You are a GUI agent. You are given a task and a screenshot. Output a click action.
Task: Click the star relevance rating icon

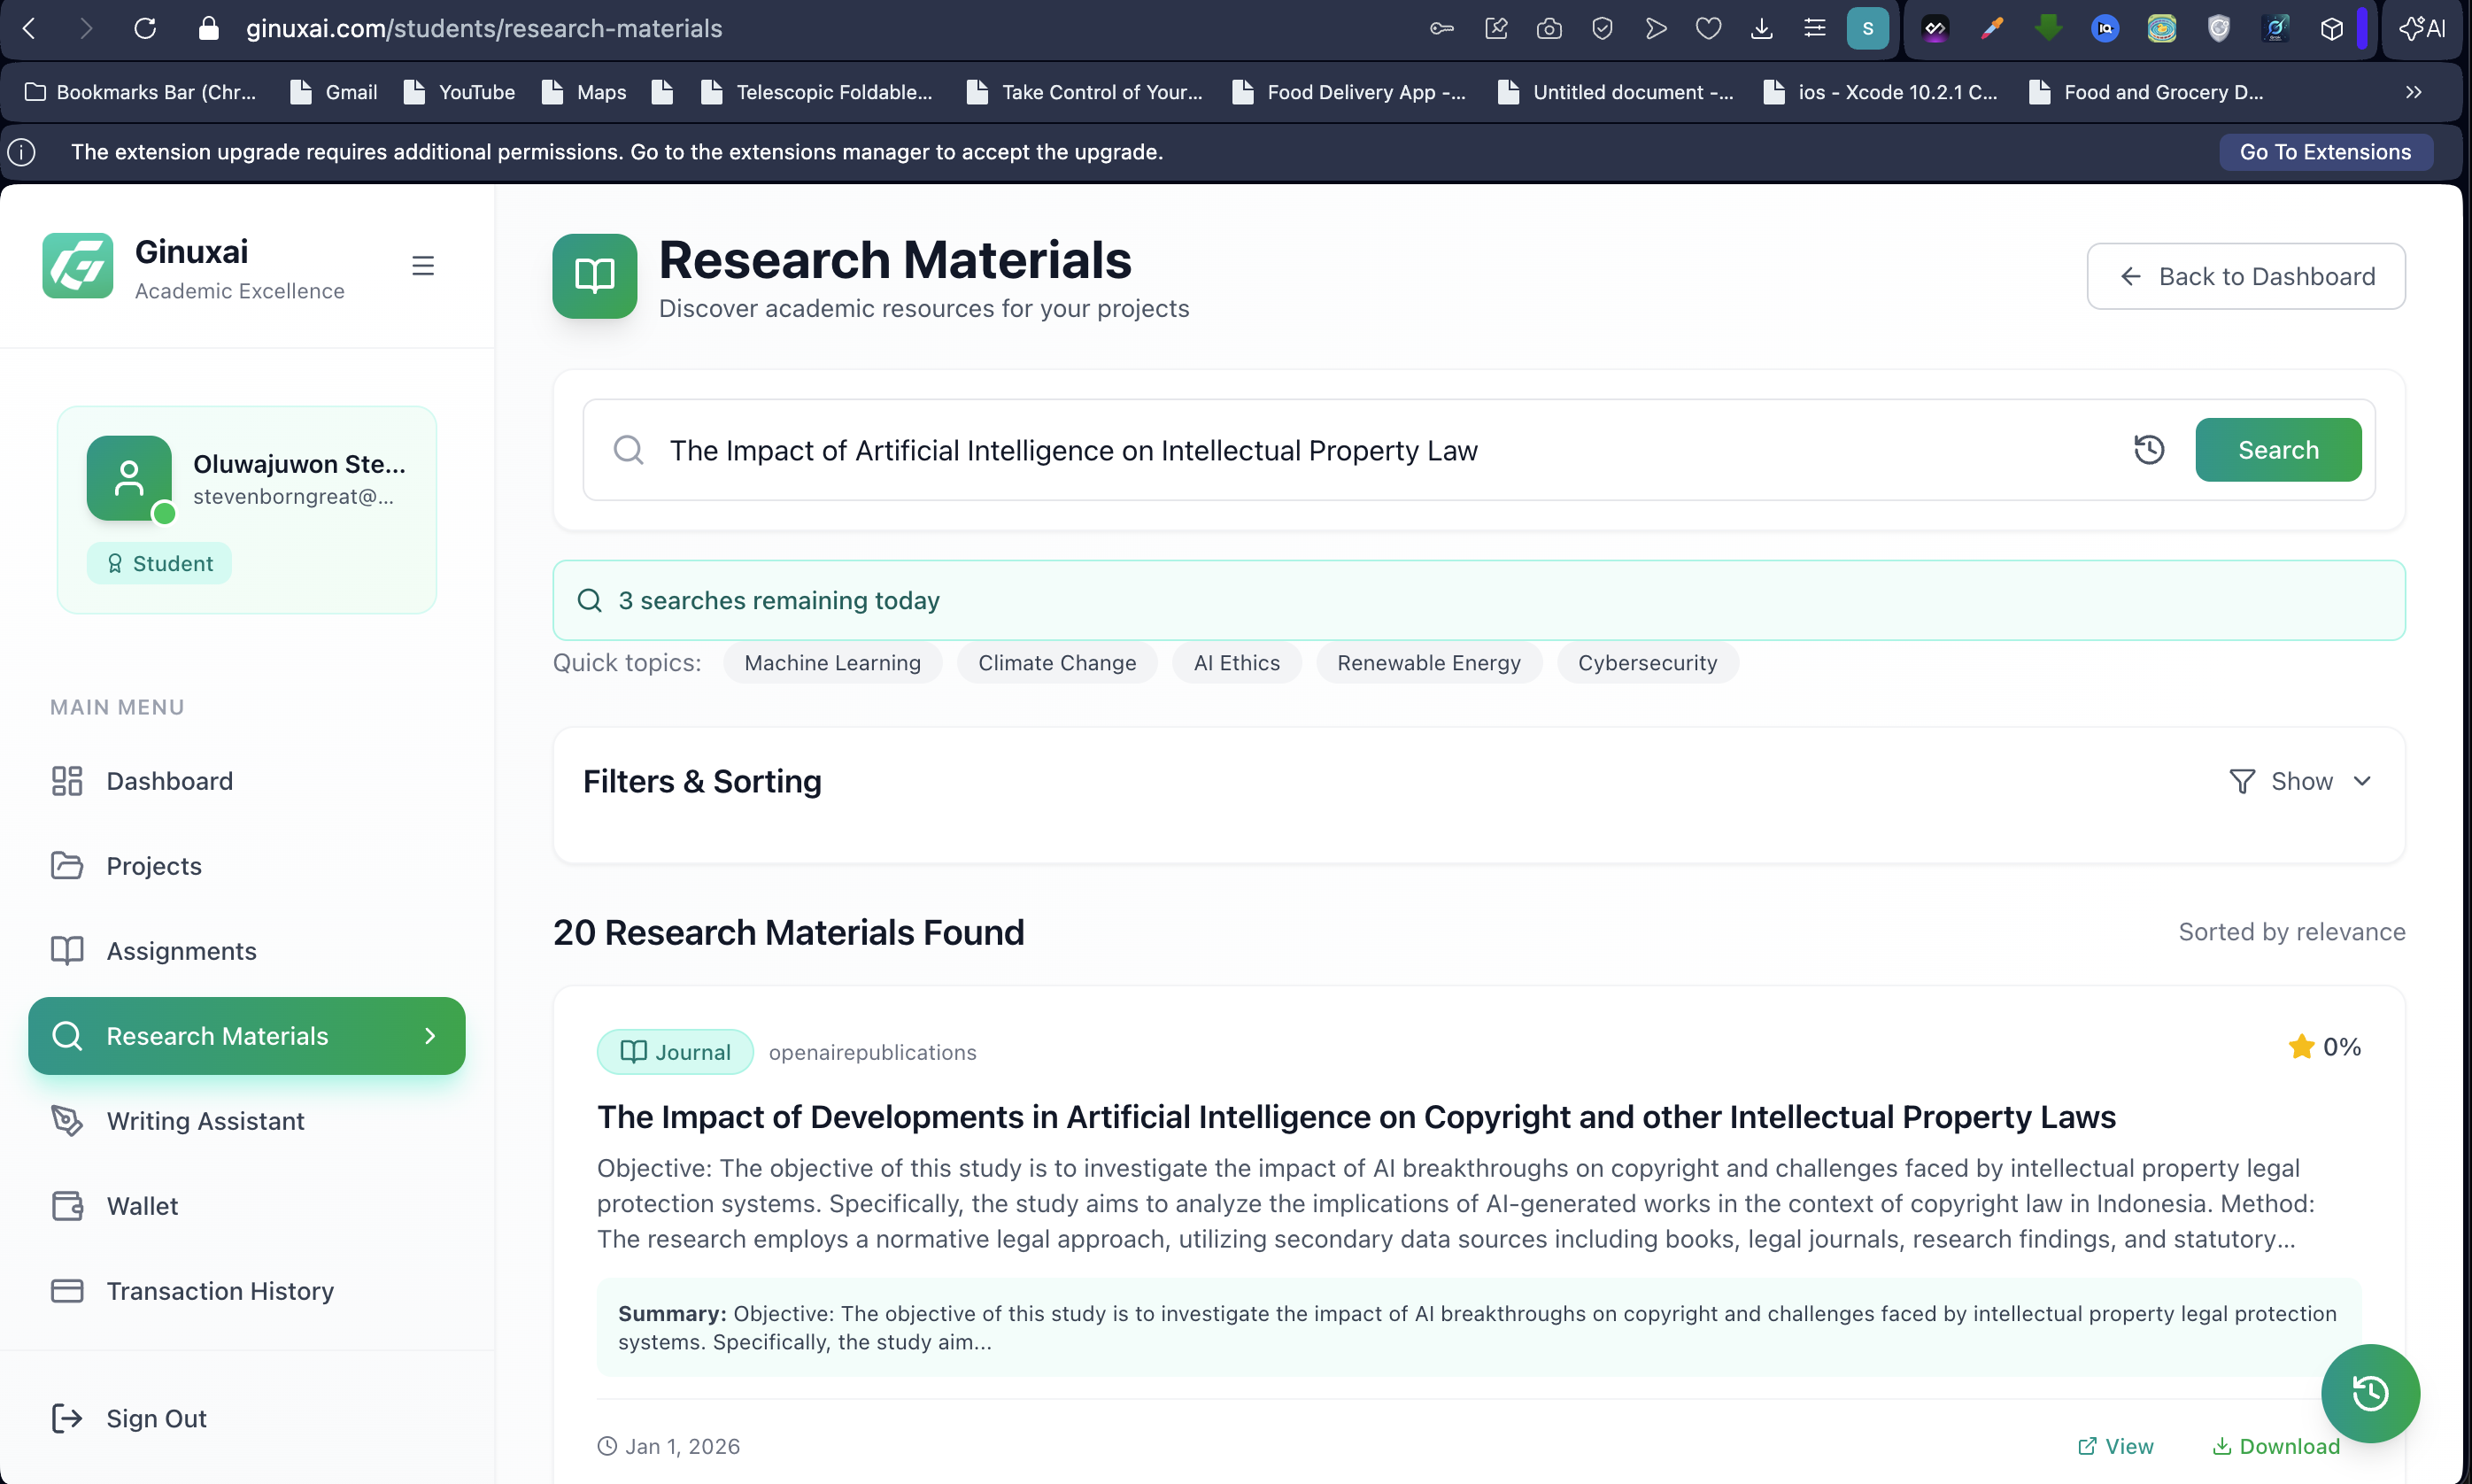[x=2300, y=1047]
